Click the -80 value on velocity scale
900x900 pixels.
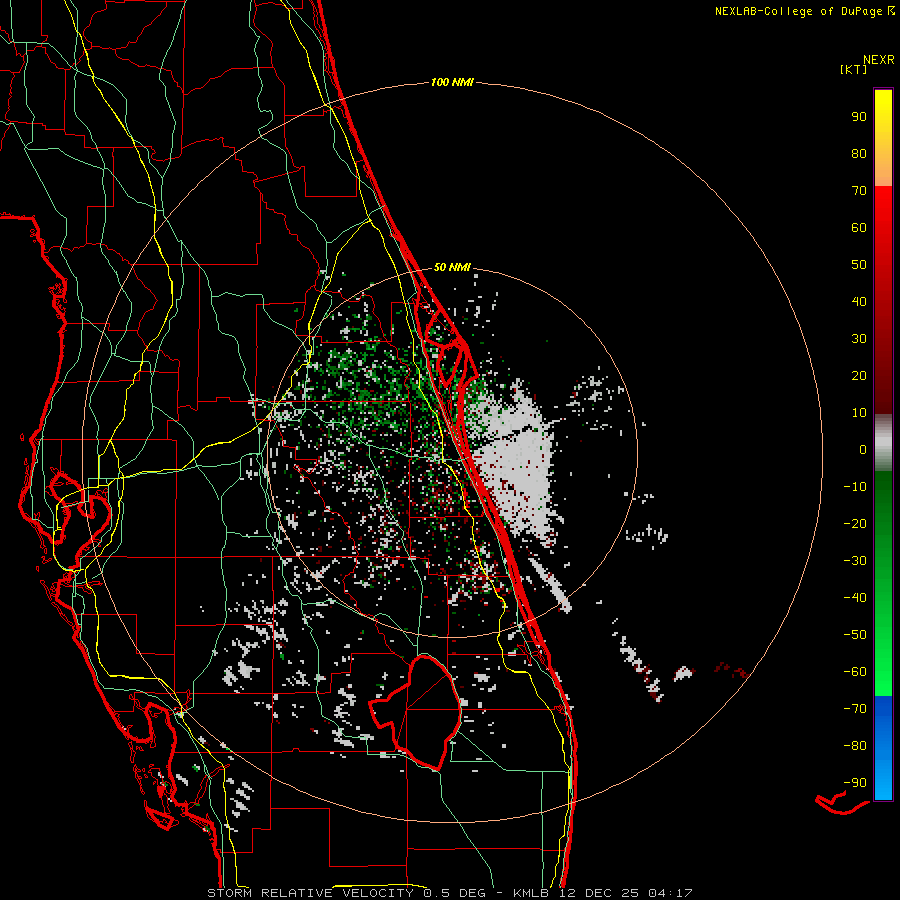pyautogui.click(x=855, y=746)
